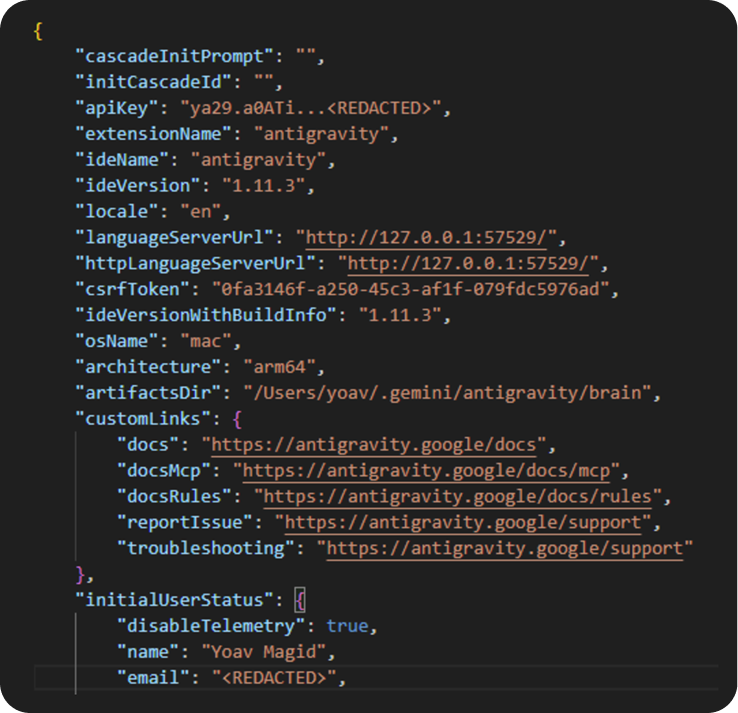Open the languageServerUrl http://127.0.0.1:57529/ link
The height and width of the screenshot is (713, 738).
[426, 238]
